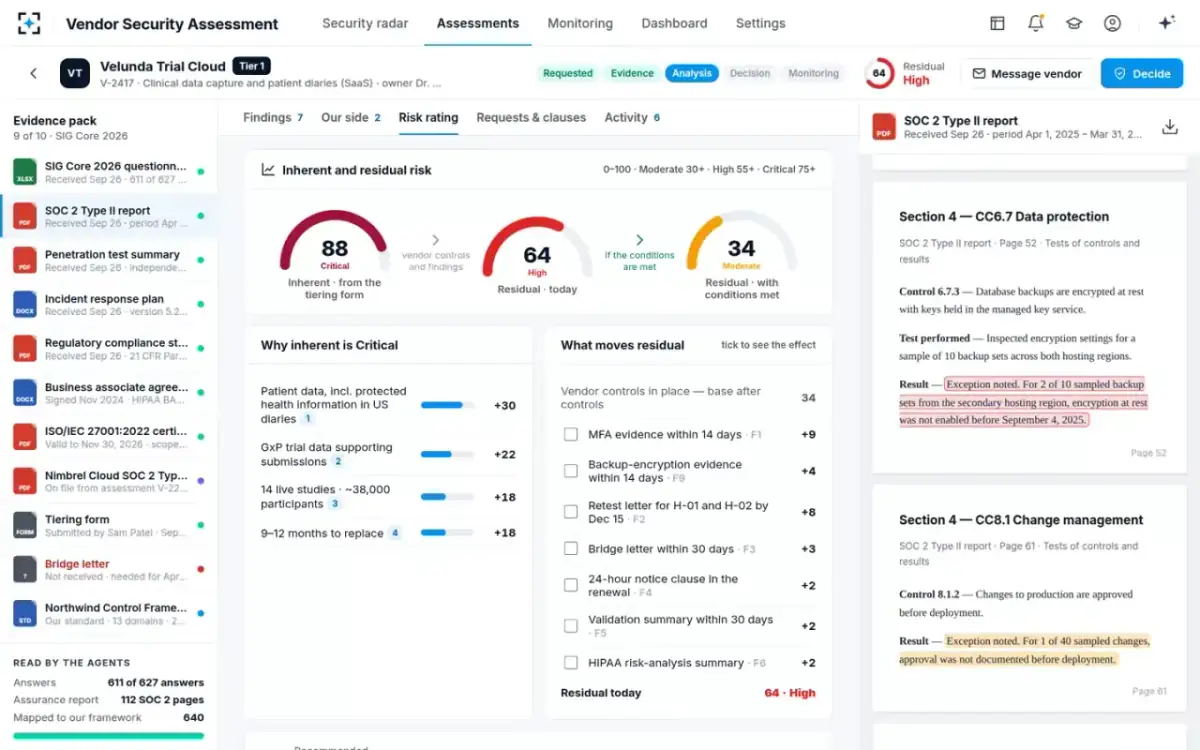Screen dimensions: 1200x750
Task: Click the VT vendor avatar
Action: tap(74, 73)
